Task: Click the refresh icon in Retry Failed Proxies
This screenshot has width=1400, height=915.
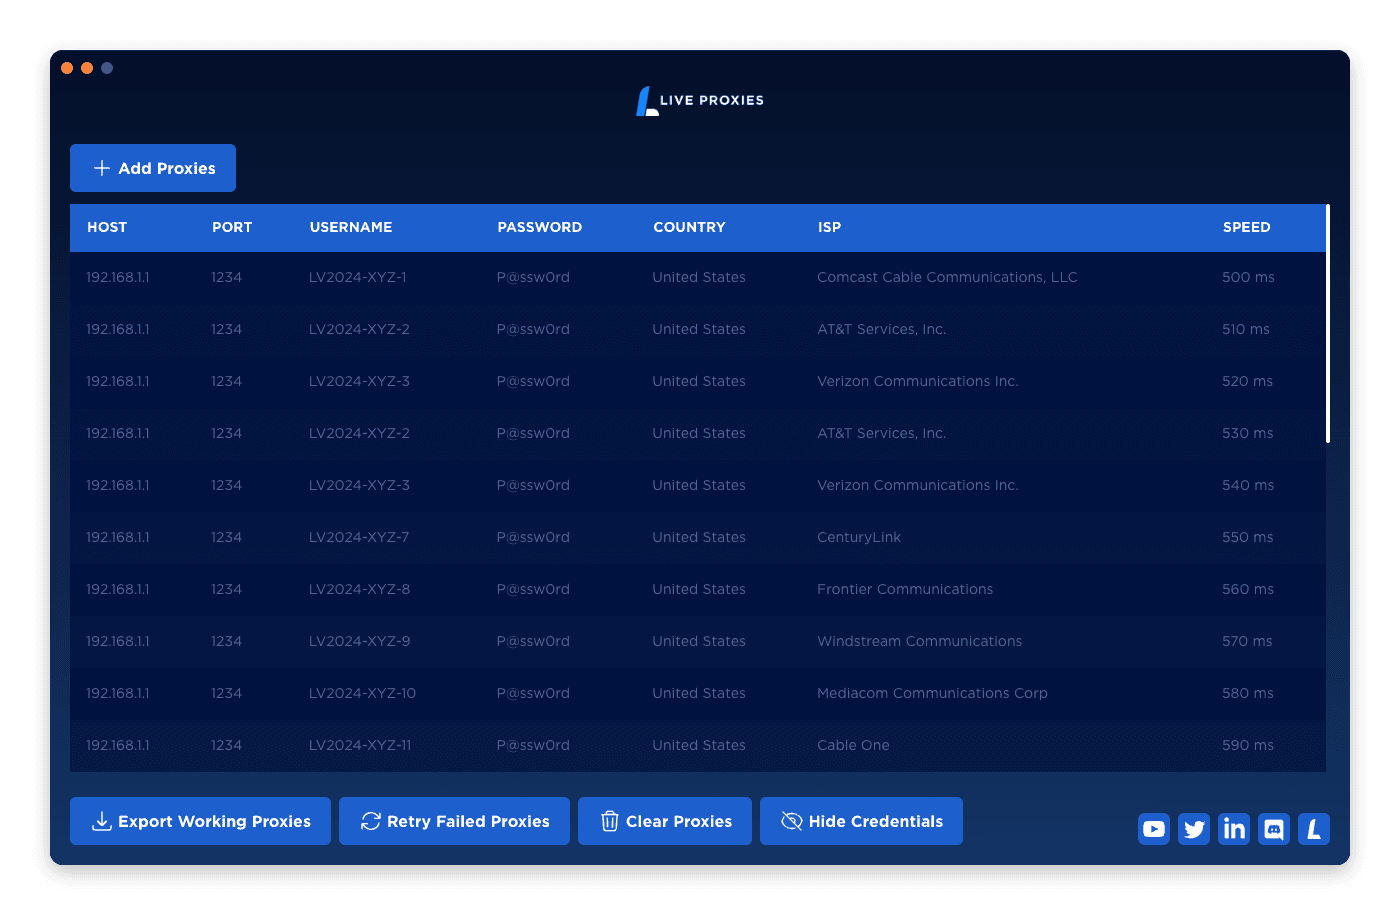Action: [370, 821]
